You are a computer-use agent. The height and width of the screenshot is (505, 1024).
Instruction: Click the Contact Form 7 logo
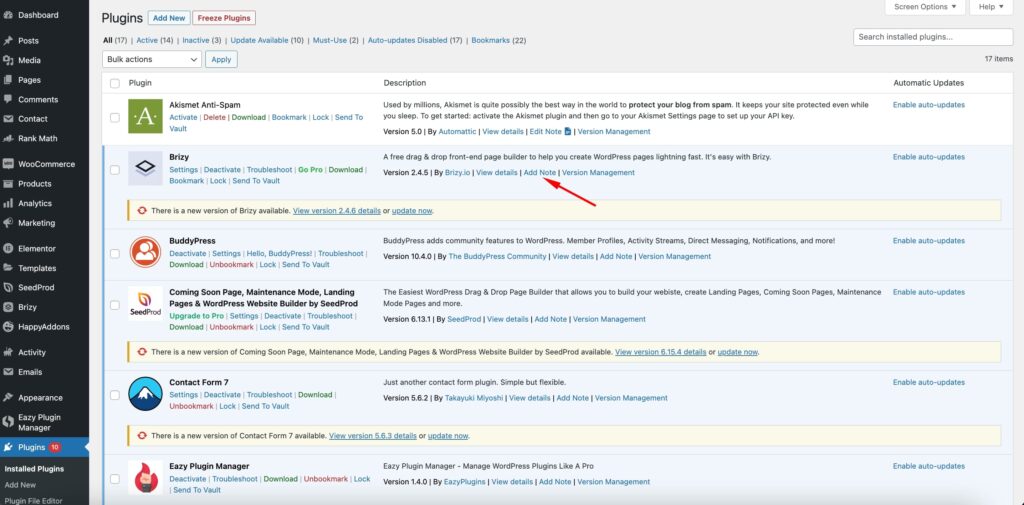click(x=145, y=394)
